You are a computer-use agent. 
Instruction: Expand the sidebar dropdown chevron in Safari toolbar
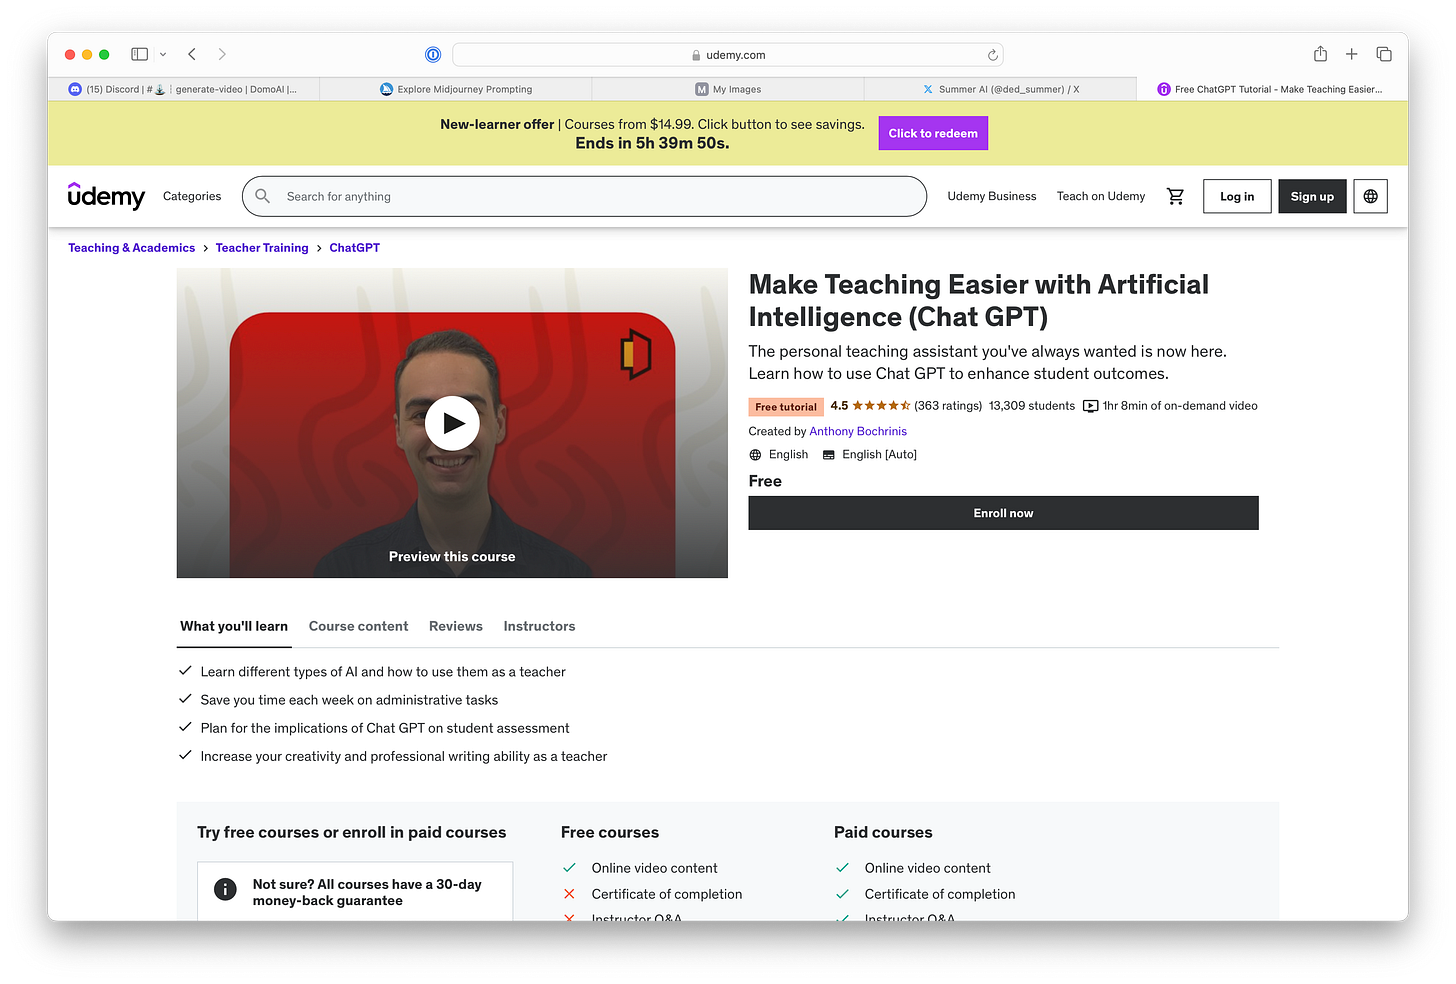pos(163,54)
